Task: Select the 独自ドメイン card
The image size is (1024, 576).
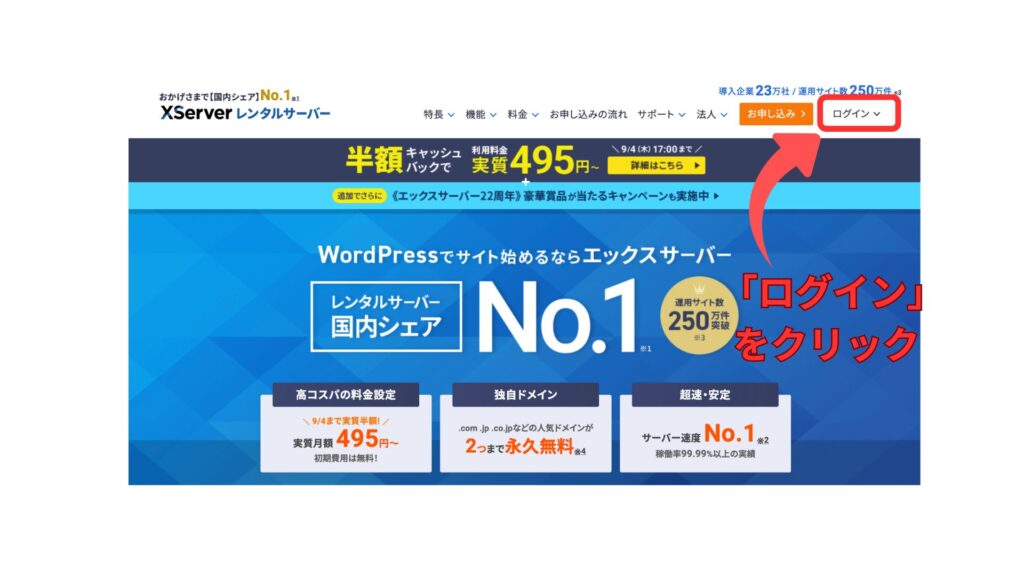Action: coord(526,427)
